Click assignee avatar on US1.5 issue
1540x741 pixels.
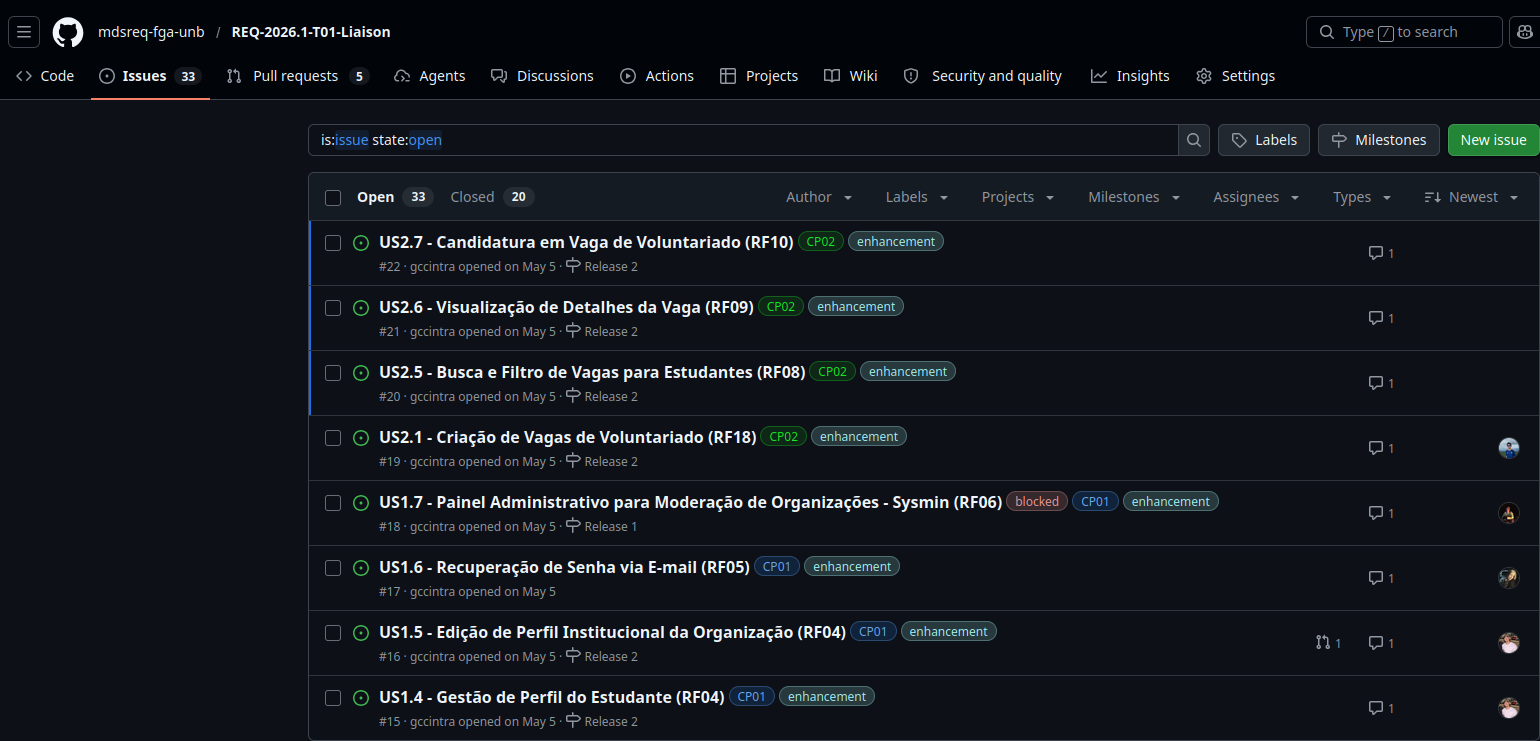coord(1509,643)
